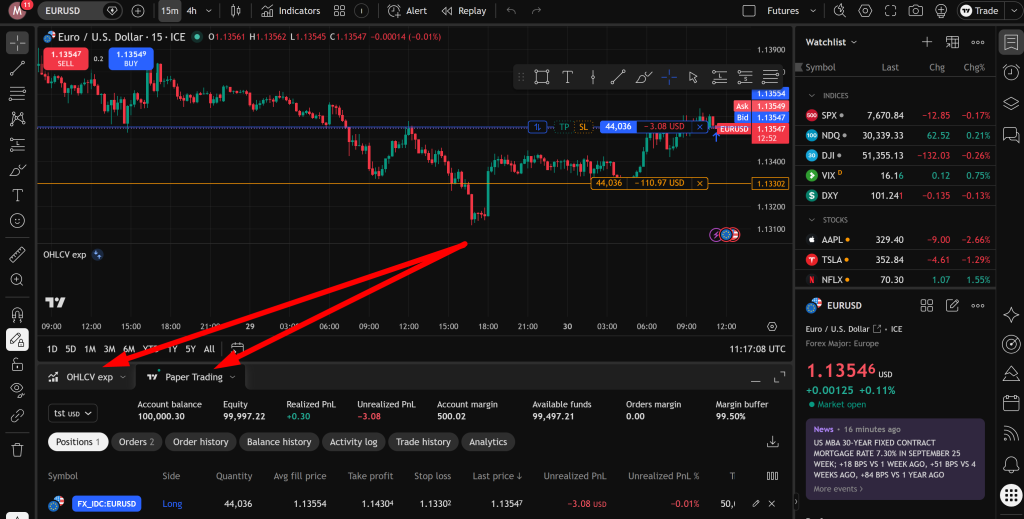Viewport: 1024px width, 519px height.
Task: Open the tst USD account dropdown
Action: (x=72, y=413)
